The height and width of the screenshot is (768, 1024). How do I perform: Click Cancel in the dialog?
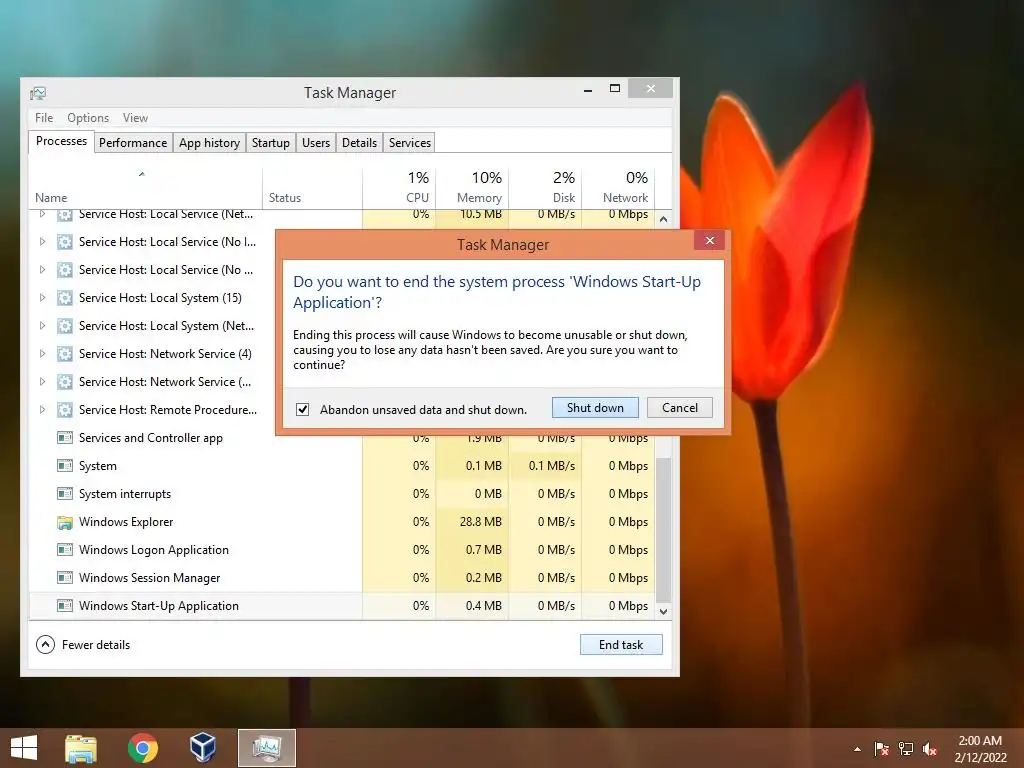click(680, 408)
